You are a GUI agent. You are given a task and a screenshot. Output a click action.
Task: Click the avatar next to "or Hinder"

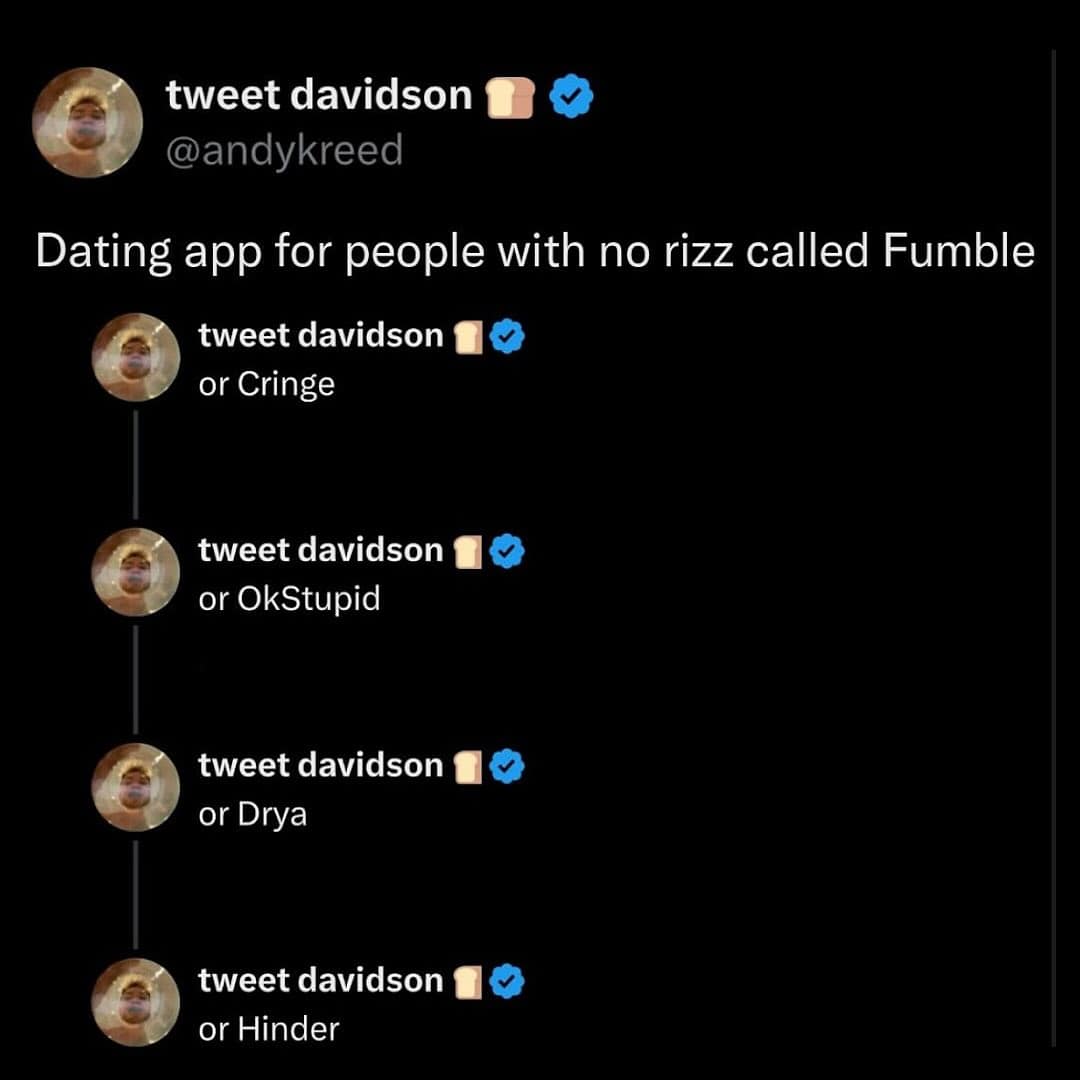coord(136,1002)
